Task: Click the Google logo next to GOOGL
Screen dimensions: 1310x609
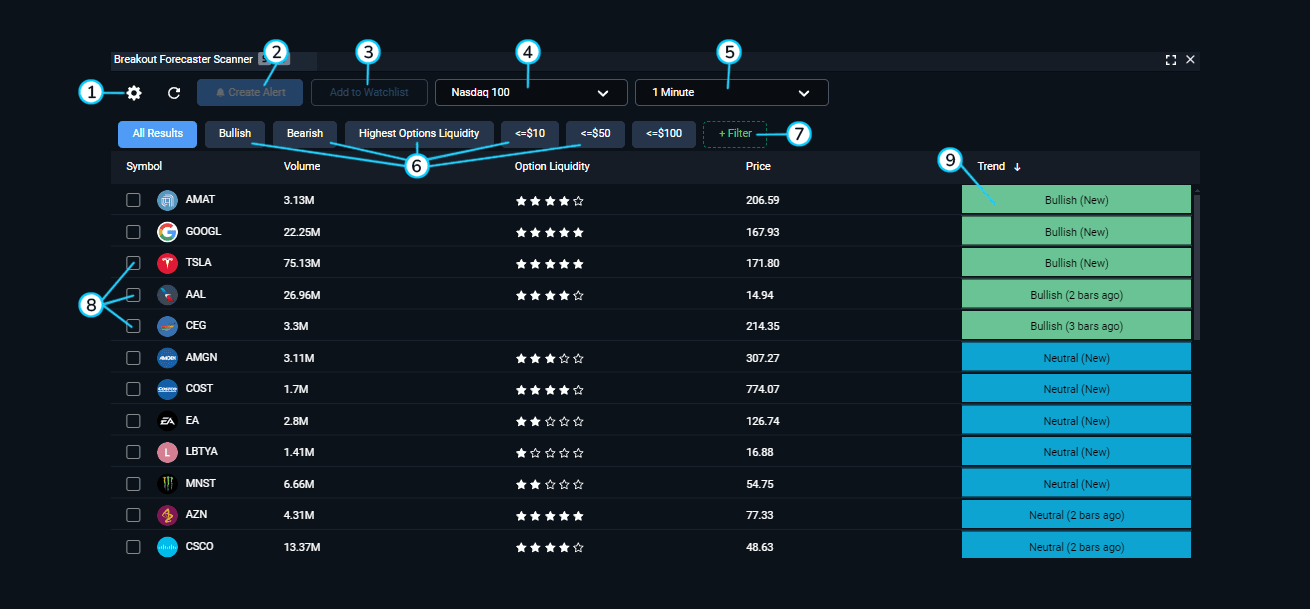Action: pos(167,231)
